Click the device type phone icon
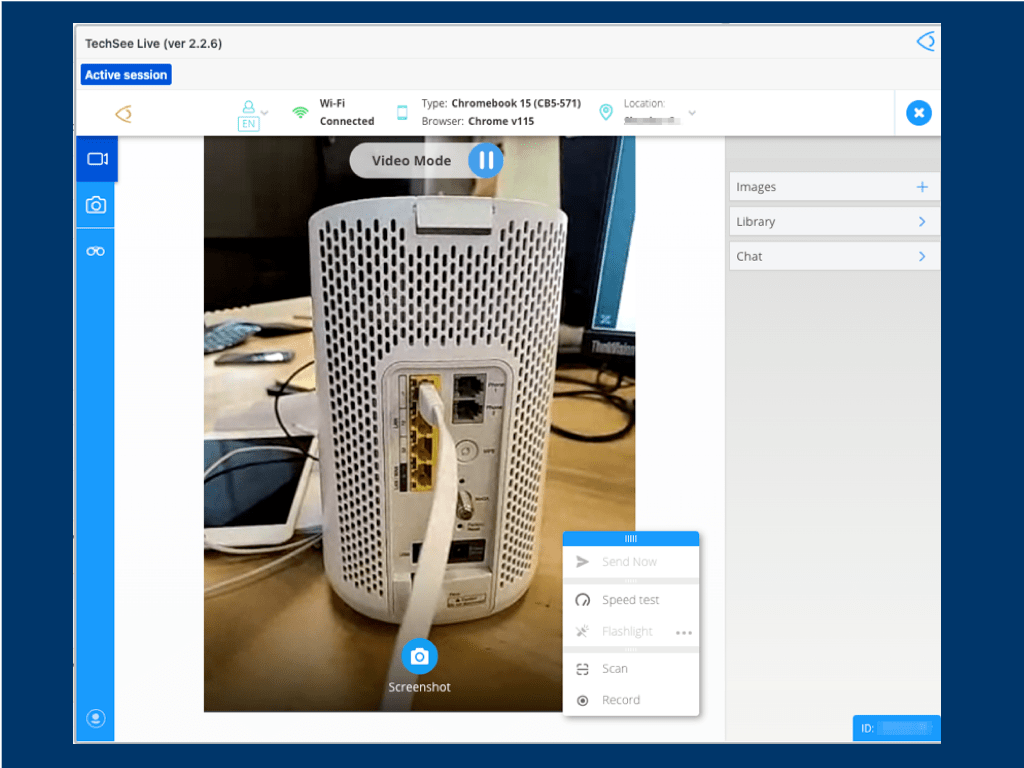The height and width of the screenshot is (768, 1024). (403, 112)
